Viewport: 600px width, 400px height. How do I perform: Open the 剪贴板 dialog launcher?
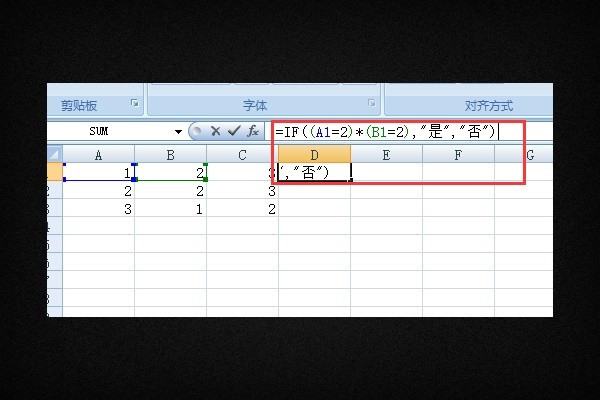tap(135, 103)
